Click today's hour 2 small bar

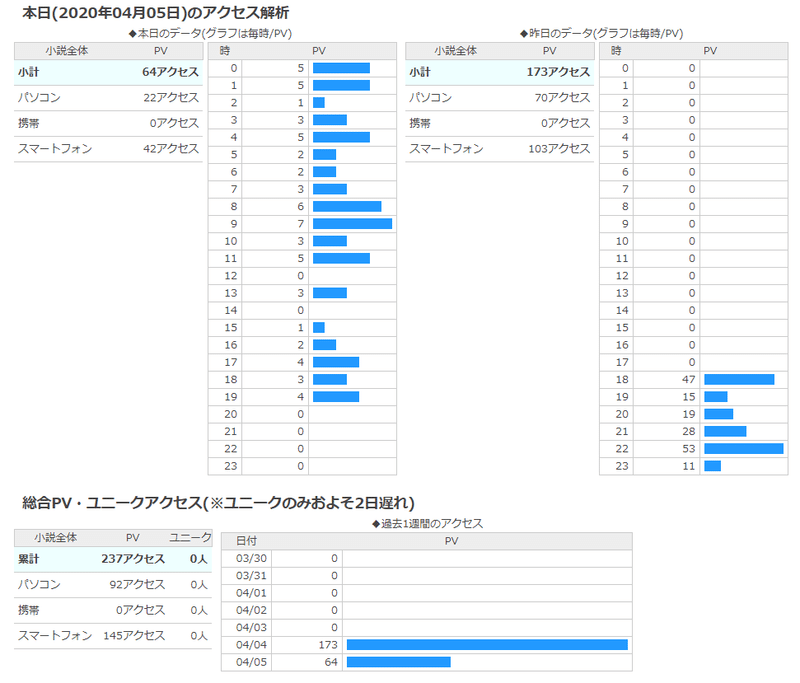click(x=319, y=103)
